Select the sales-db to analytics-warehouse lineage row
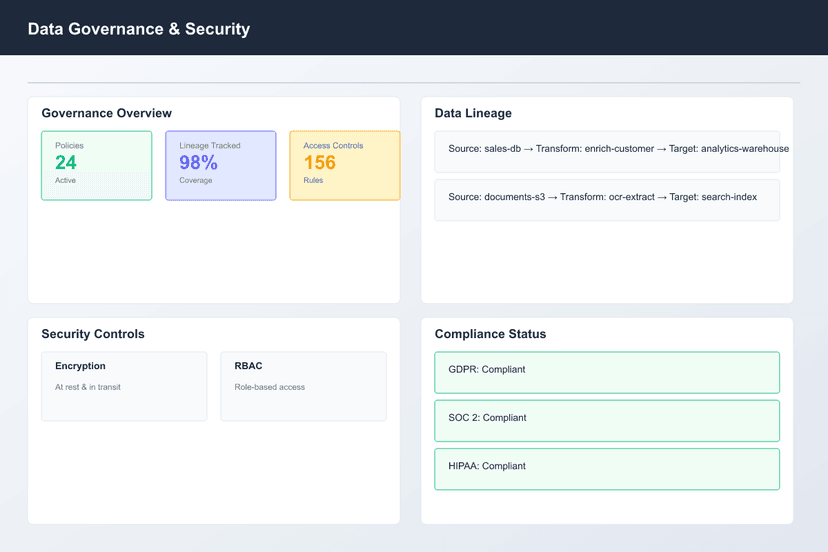This screenshot has height=552, width=828. (607, 152)
